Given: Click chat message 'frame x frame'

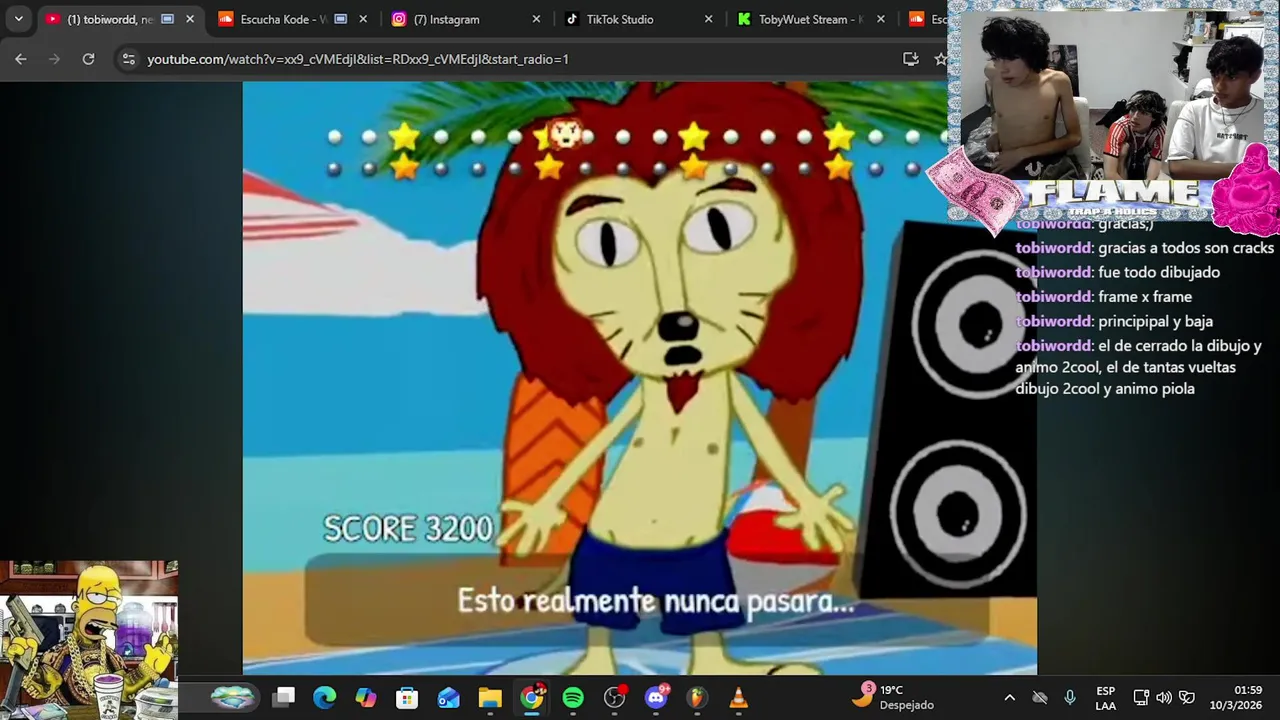Looking at the screenshot, I should pos(1145,297).
